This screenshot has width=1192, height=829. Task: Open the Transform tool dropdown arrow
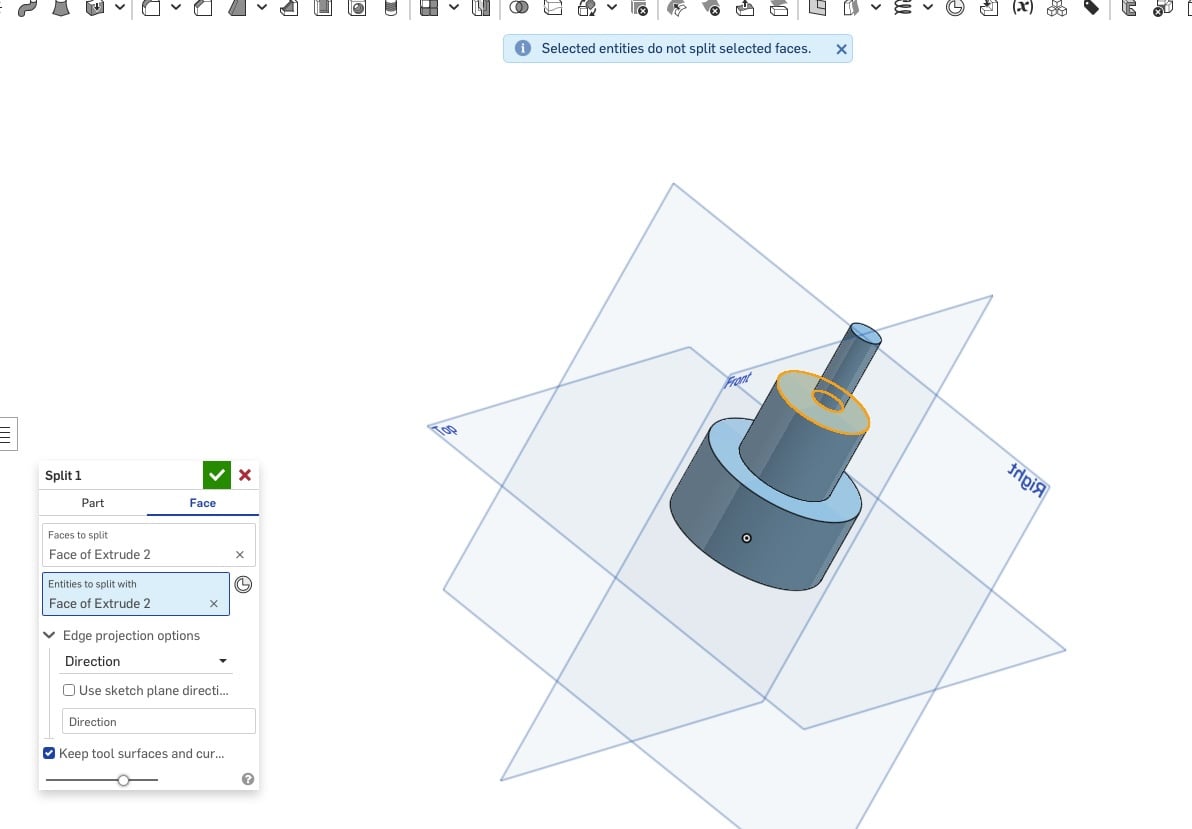coord(611,8)
